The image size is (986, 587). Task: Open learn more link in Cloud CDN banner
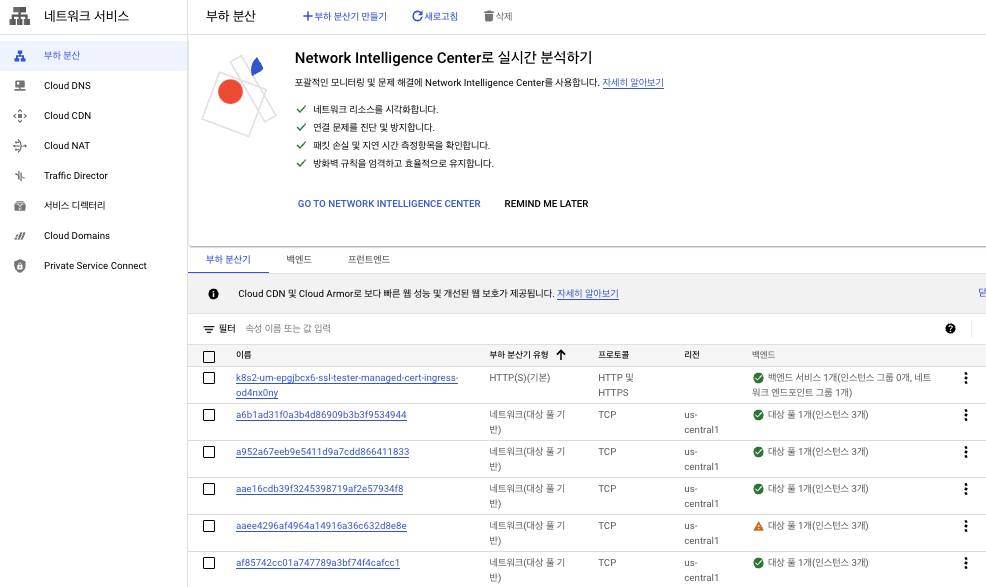pyautogui.click(x=588, y=294)
